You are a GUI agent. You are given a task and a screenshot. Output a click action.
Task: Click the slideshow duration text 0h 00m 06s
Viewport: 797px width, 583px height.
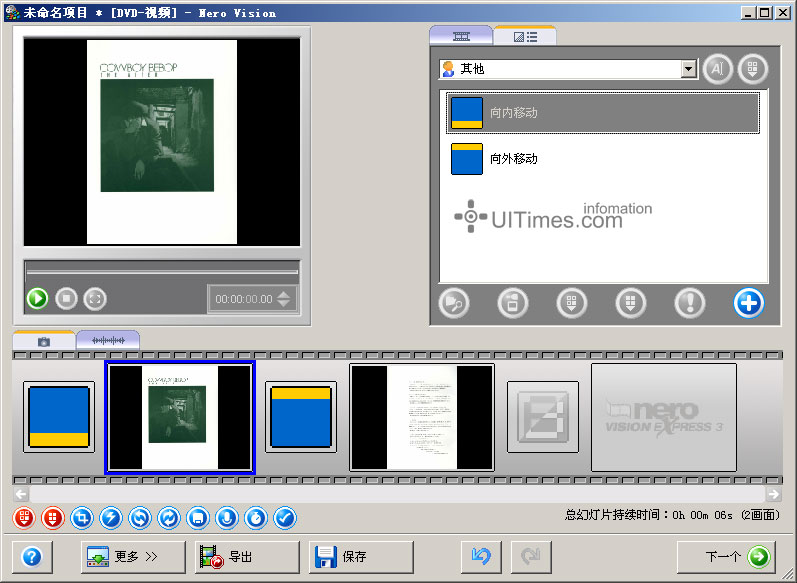tap(702, 515)
